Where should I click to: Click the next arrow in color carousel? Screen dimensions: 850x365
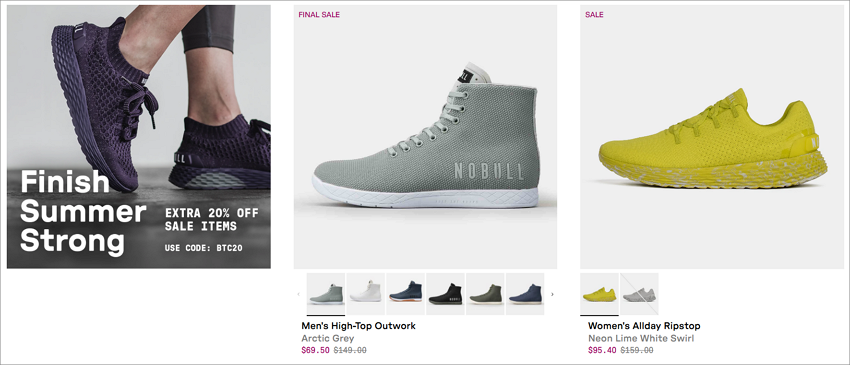[x=552, y=294]
